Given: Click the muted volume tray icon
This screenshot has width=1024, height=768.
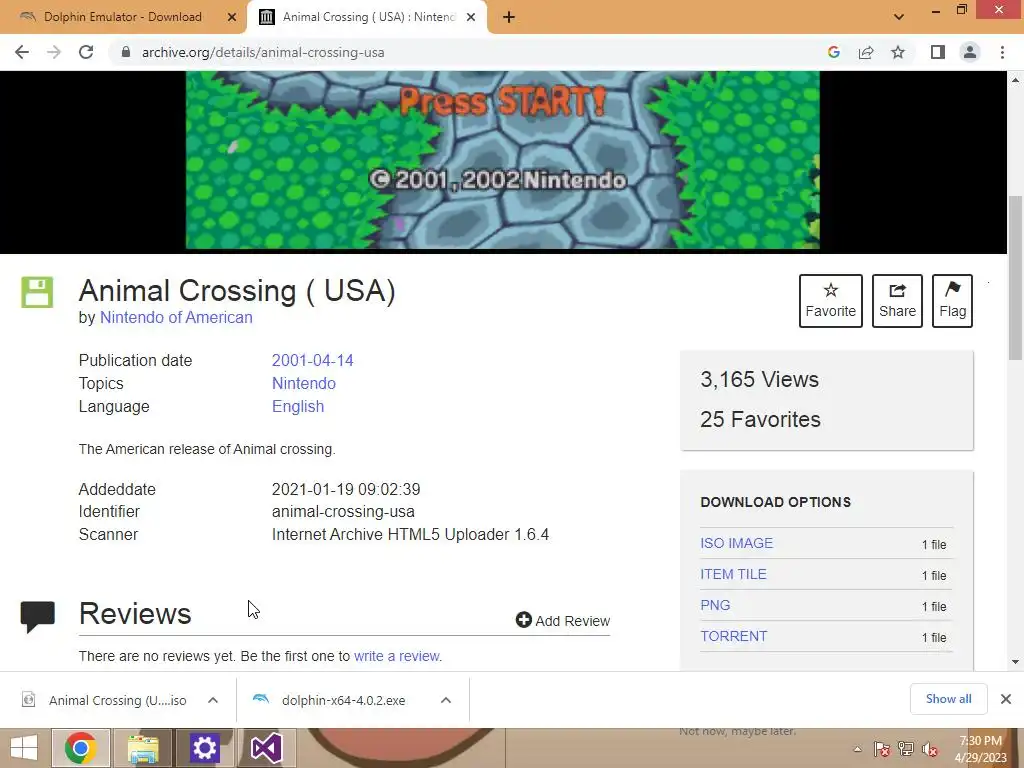Looking at the screenshot, I should click(929, 749).
